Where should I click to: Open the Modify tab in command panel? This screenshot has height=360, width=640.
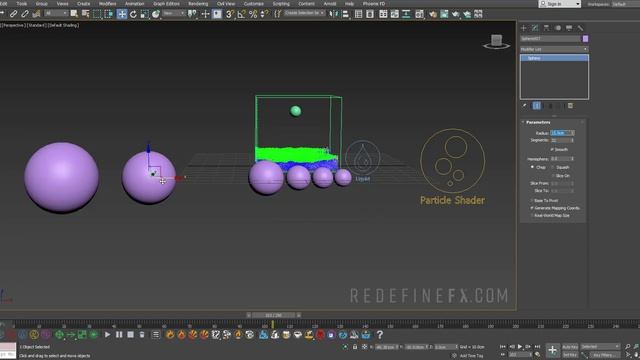(535, 28)
